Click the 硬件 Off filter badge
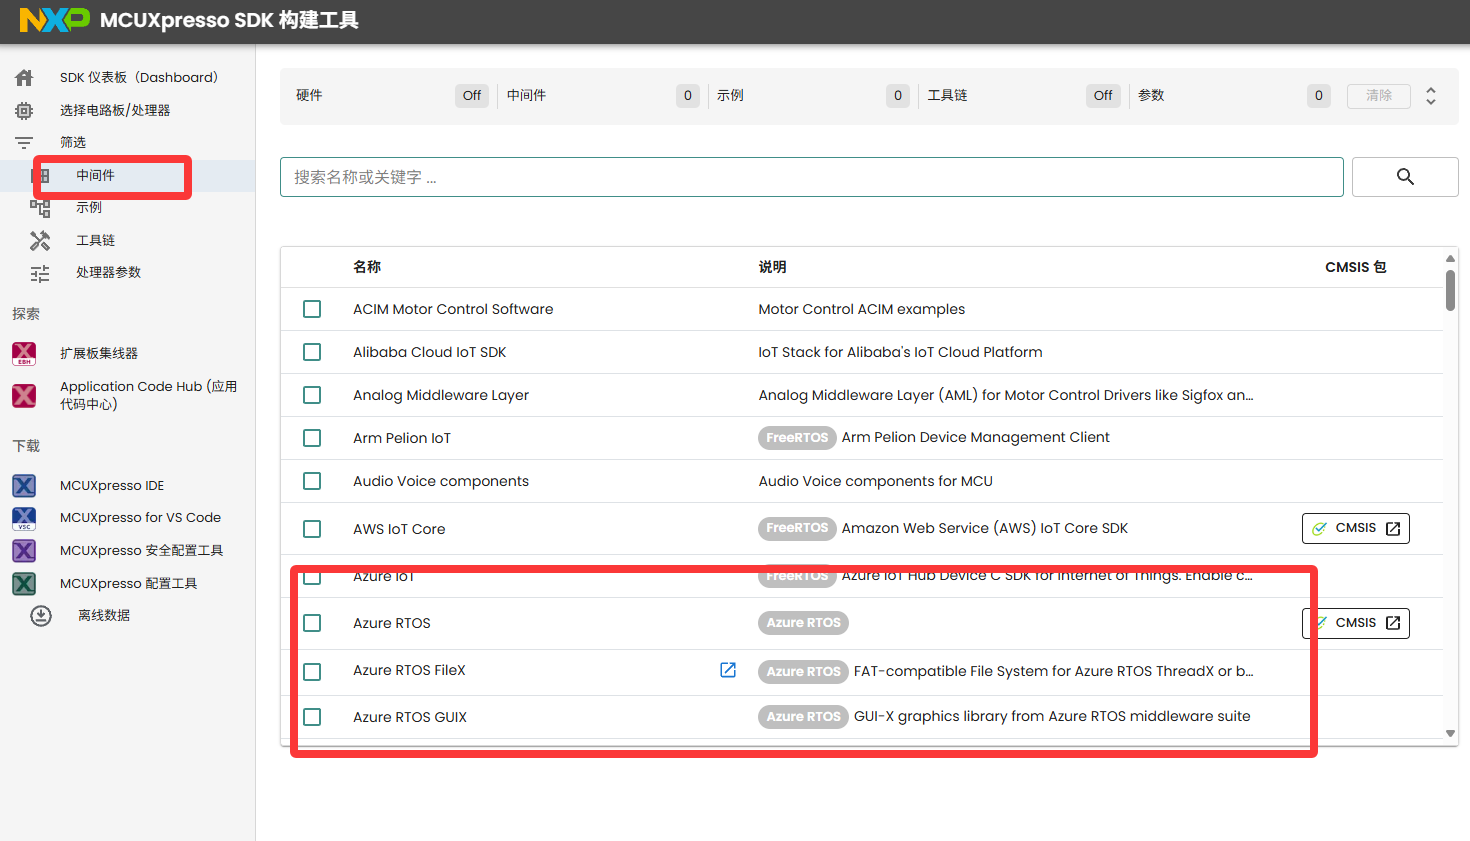 [472, 96]
